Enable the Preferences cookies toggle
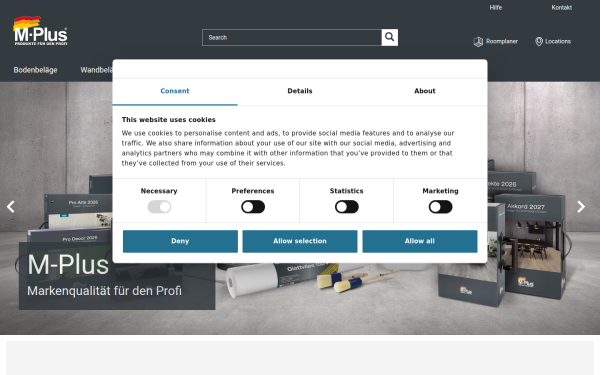This screenshot has height=375, width=600. point(253,207)
